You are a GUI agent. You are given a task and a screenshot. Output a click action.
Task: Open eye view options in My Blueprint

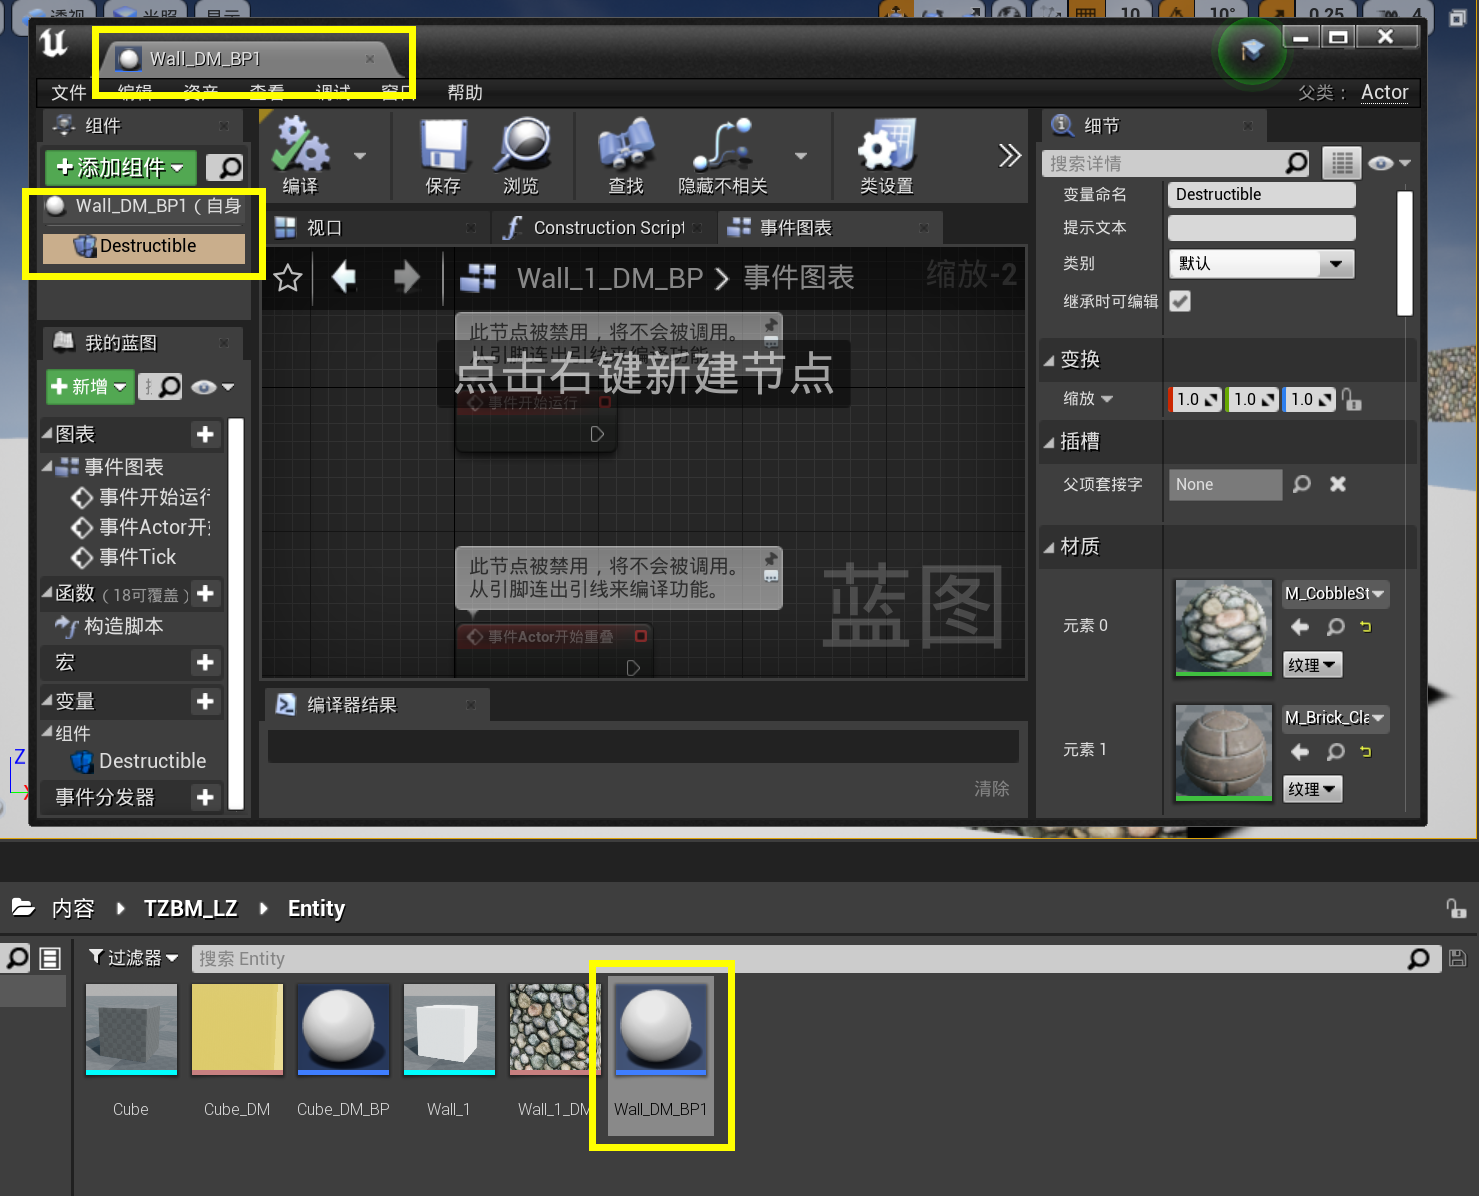[x=212, y=387]
